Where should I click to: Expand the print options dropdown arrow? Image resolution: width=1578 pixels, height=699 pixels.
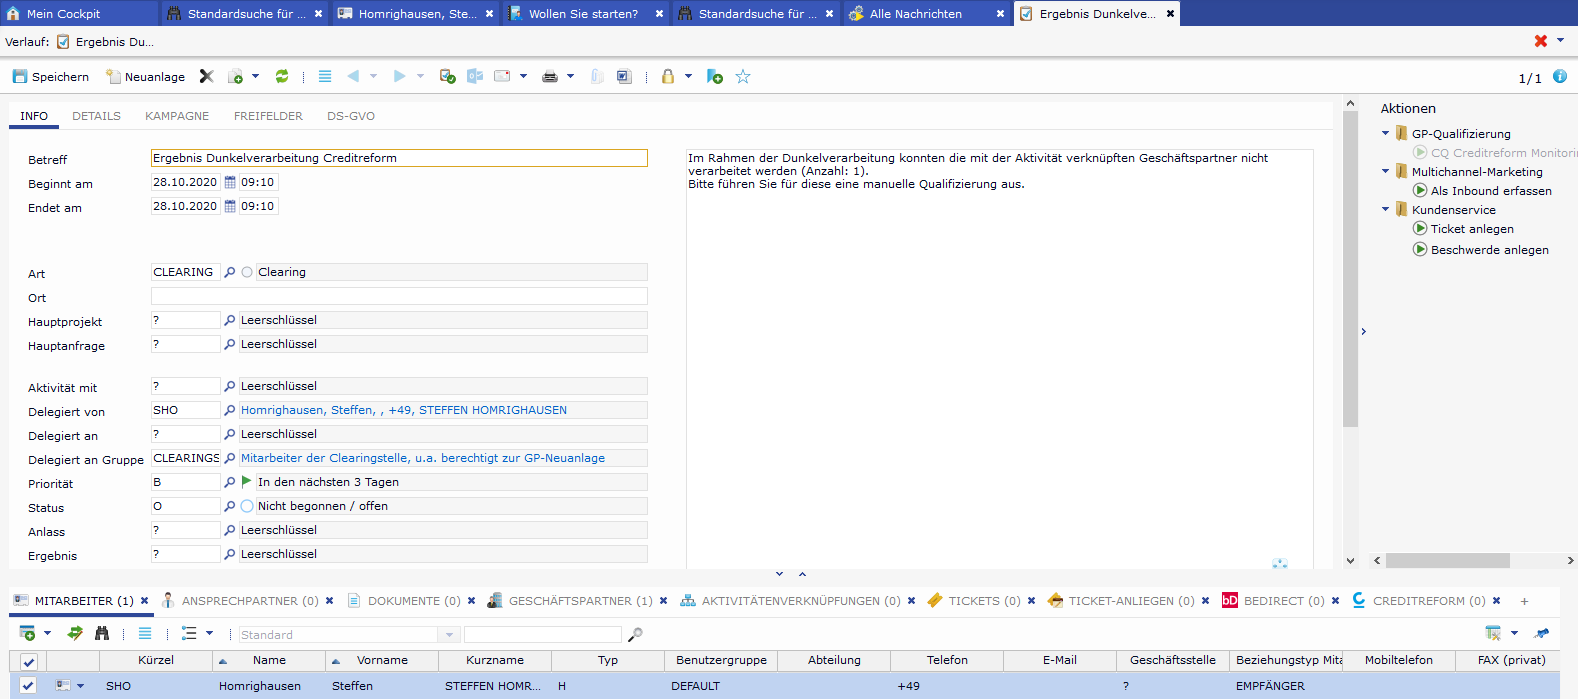(x=571, y=76)
